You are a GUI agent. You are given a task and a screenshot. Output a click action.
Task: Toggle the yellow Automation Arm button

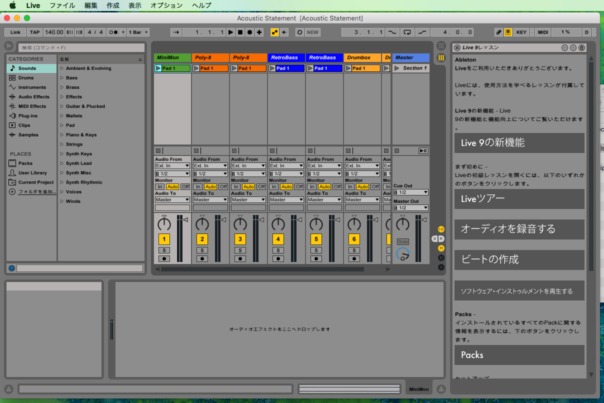(275, 32)
